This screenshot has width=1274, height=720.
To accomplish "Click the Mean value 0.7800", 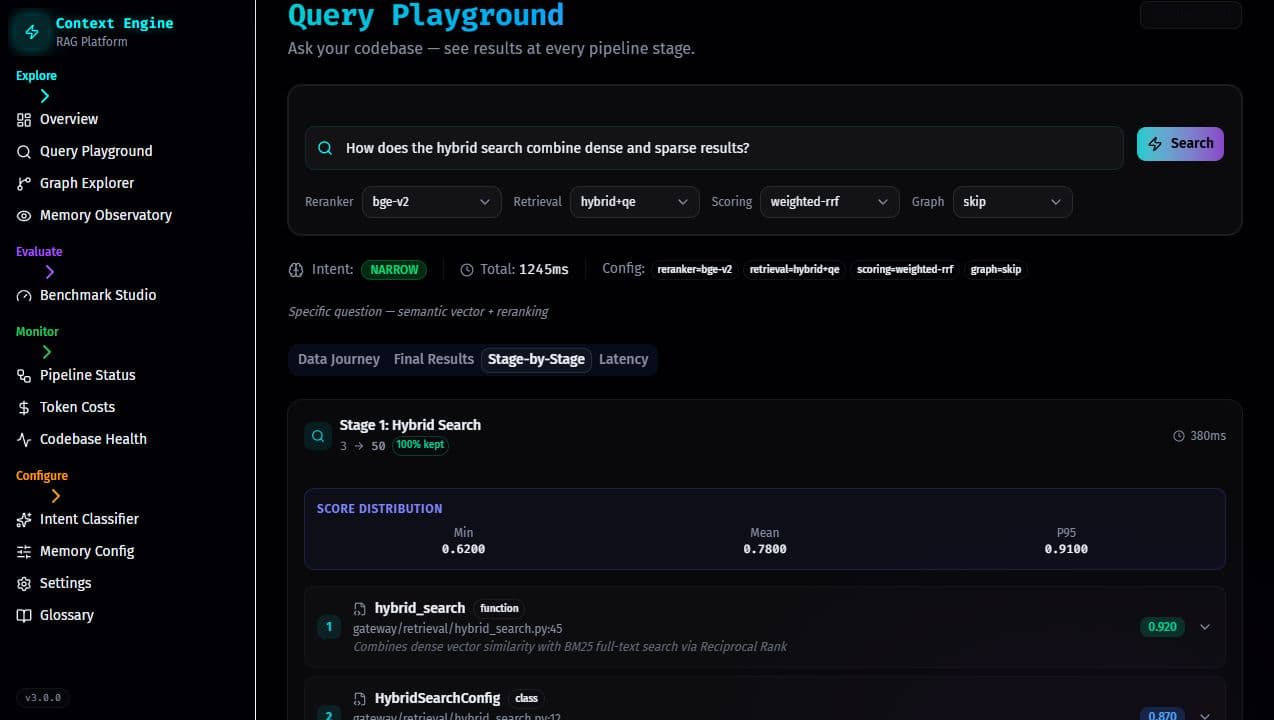I will coord(765,549).
